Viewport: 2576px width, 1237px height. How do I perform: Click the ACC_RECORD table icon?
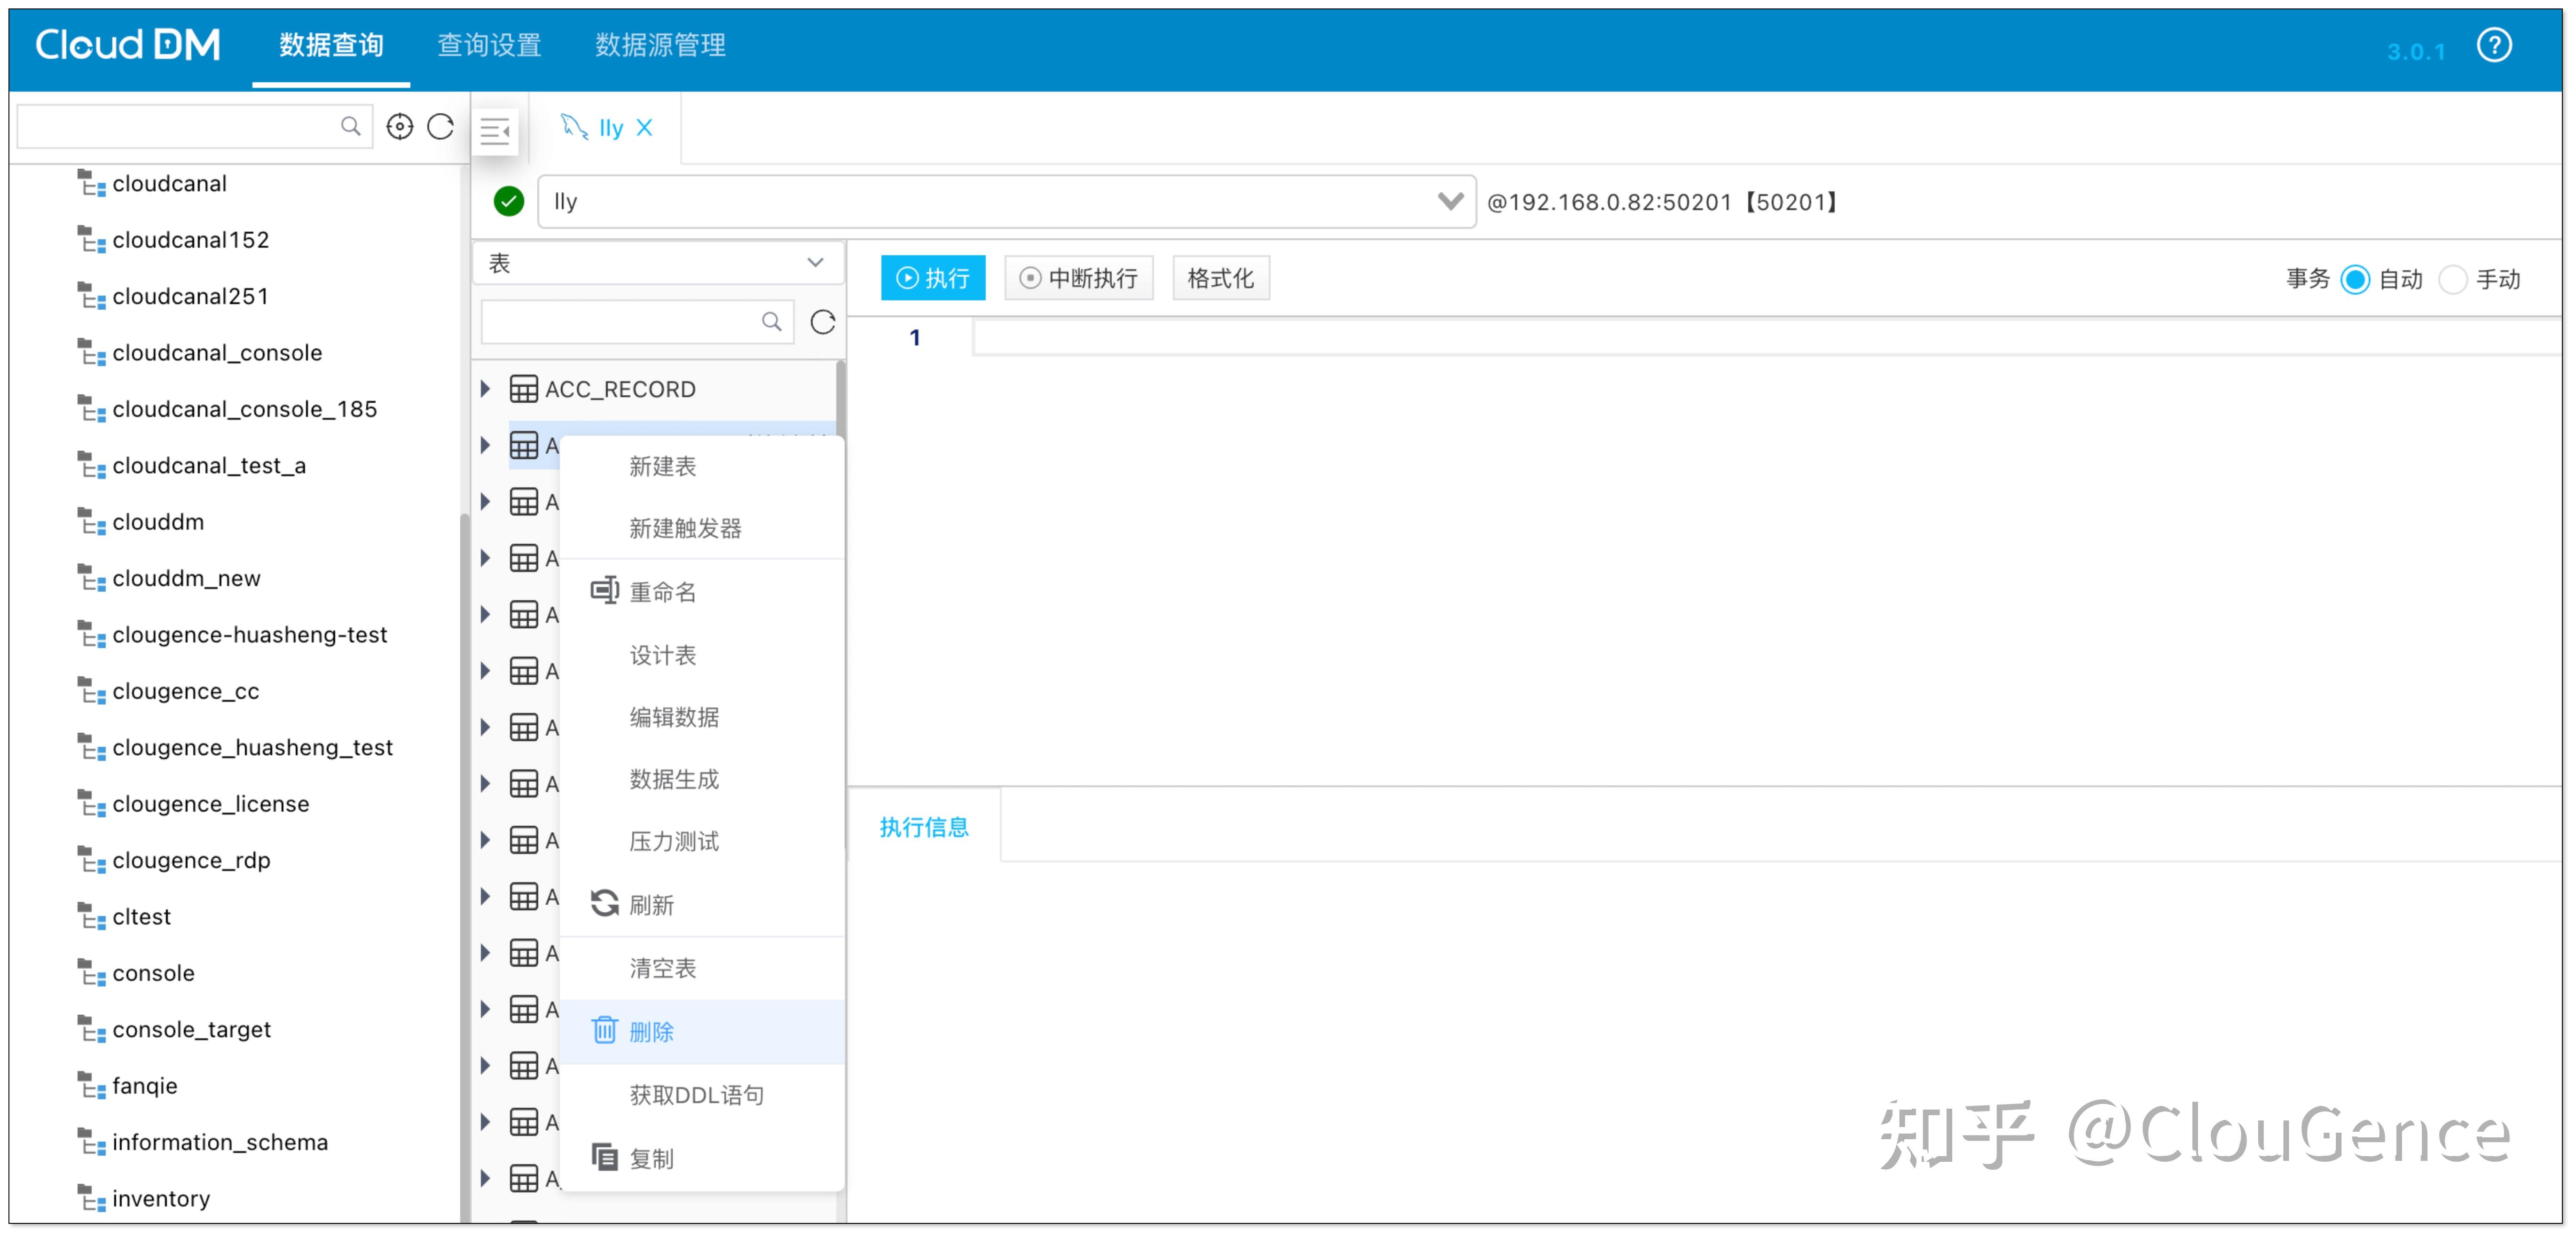[523, 389]
